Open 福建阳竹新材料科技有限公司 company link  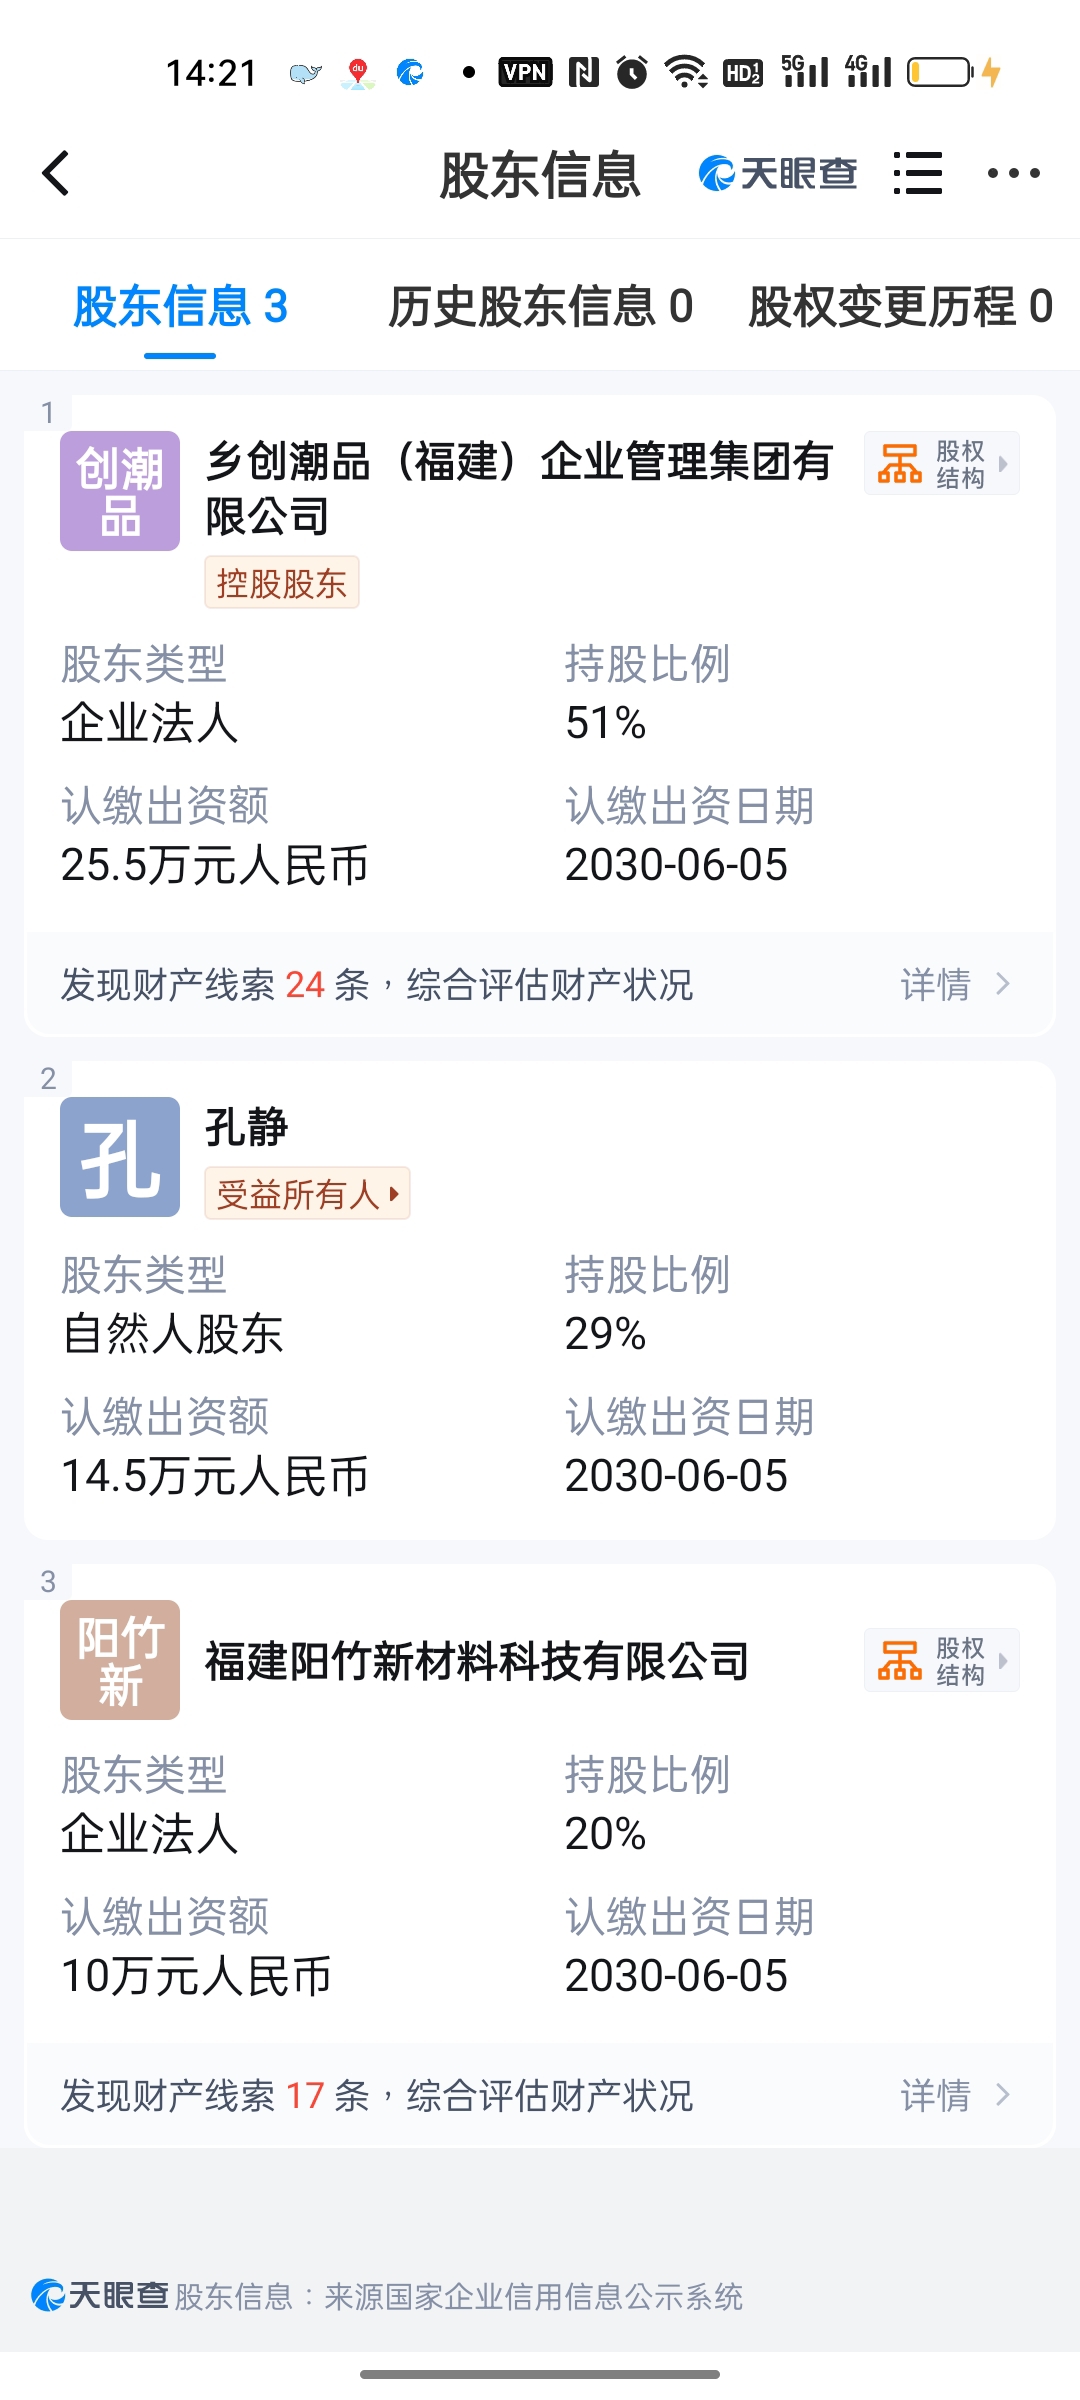tap(477, 1661)
